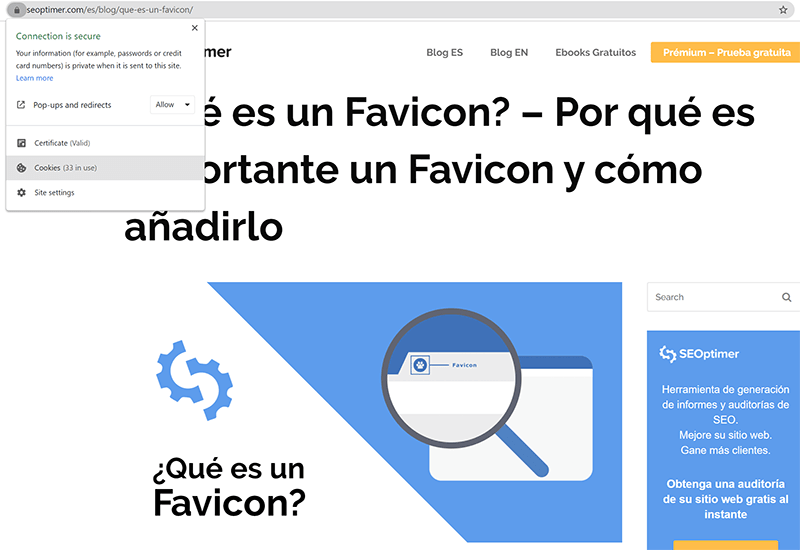Click the cookie icon
Screen dimensions: 800x550
coord(21,168)
